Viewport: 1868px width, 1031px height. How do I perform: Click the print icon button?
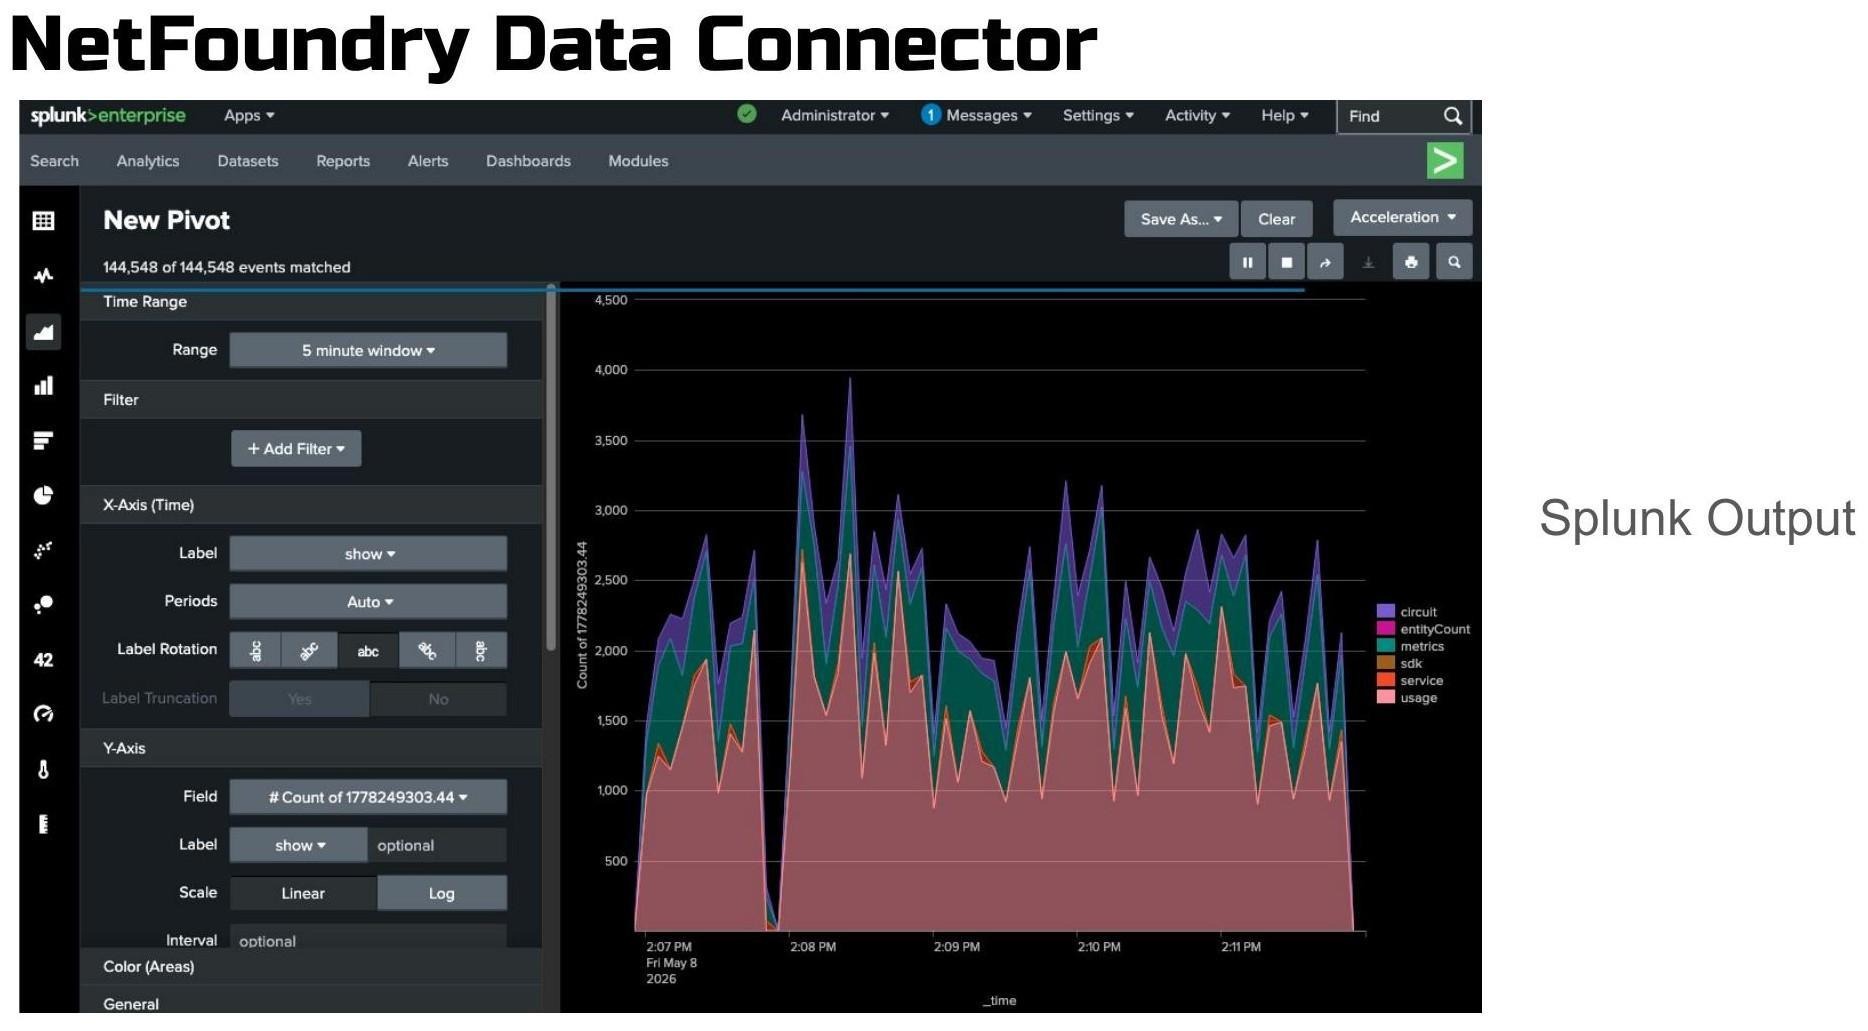1411,262
